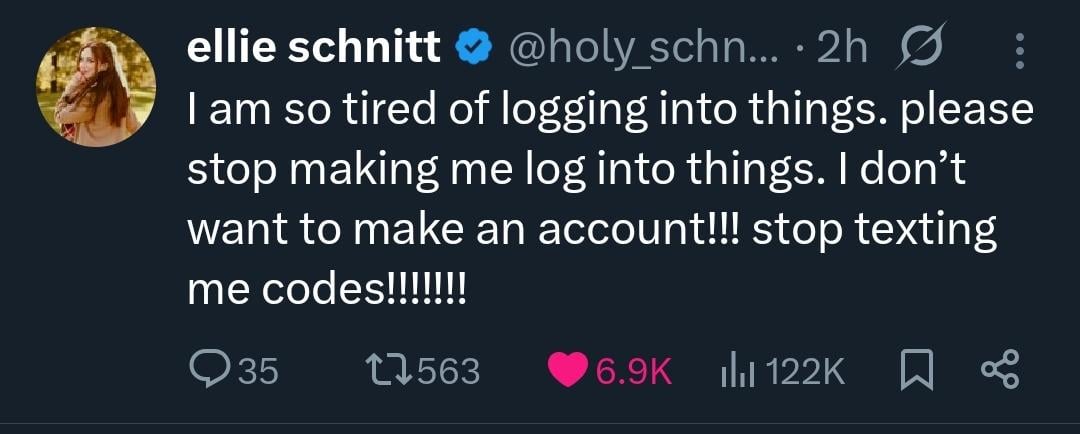Open the three-dot more options menu
1080x434 pixels.
point(1018,50)
